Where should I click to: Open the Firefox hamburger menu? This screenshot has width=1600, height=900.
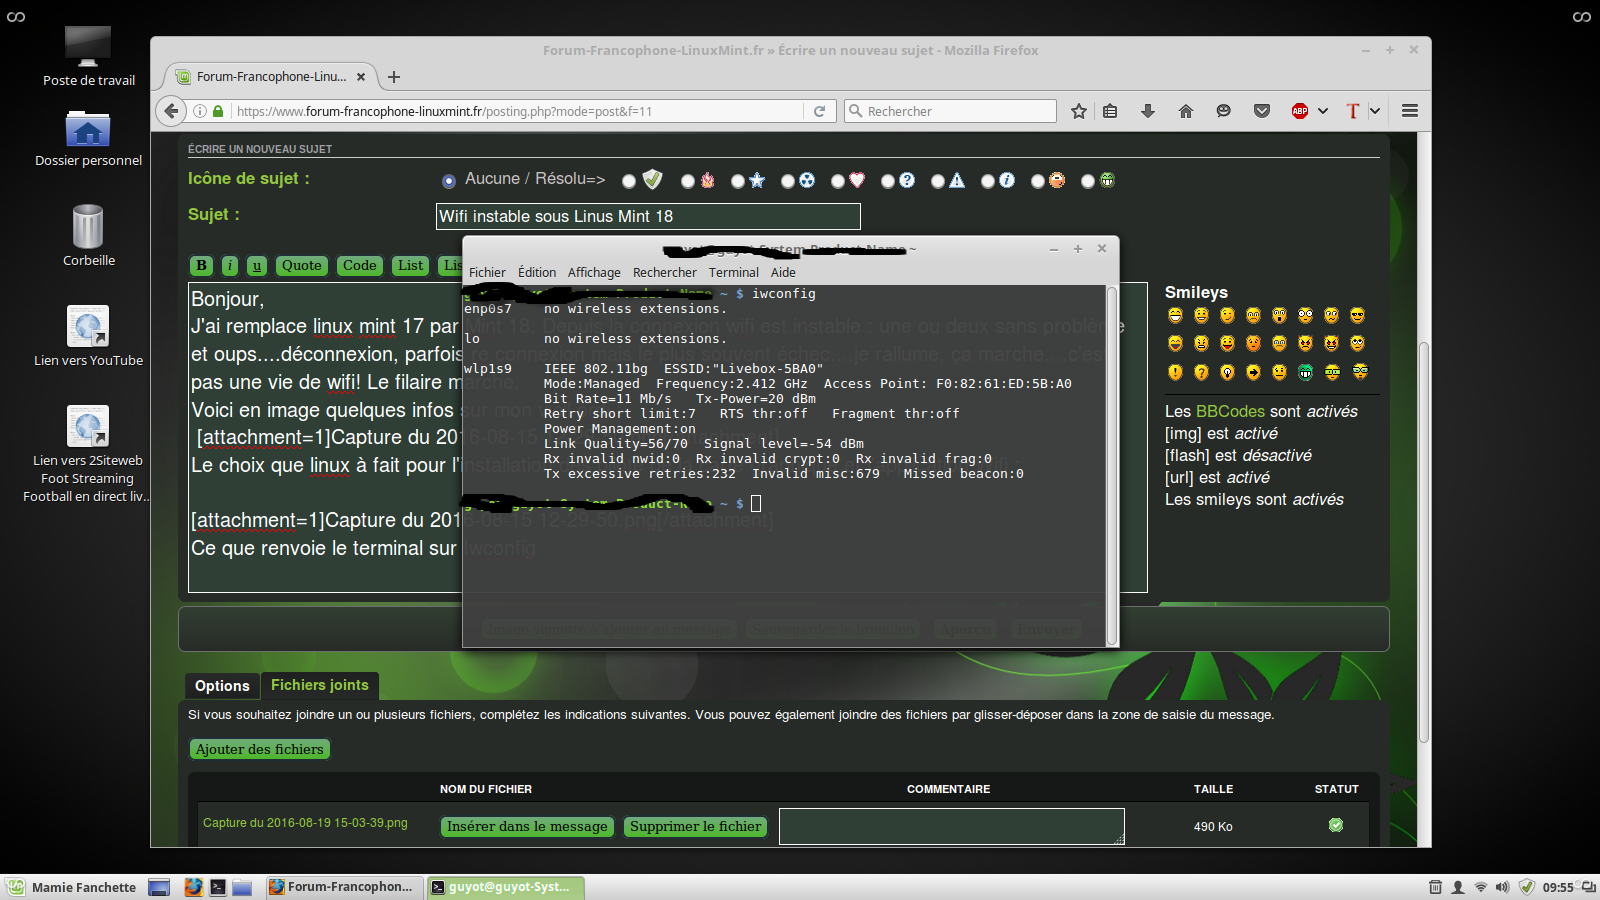1410,111
